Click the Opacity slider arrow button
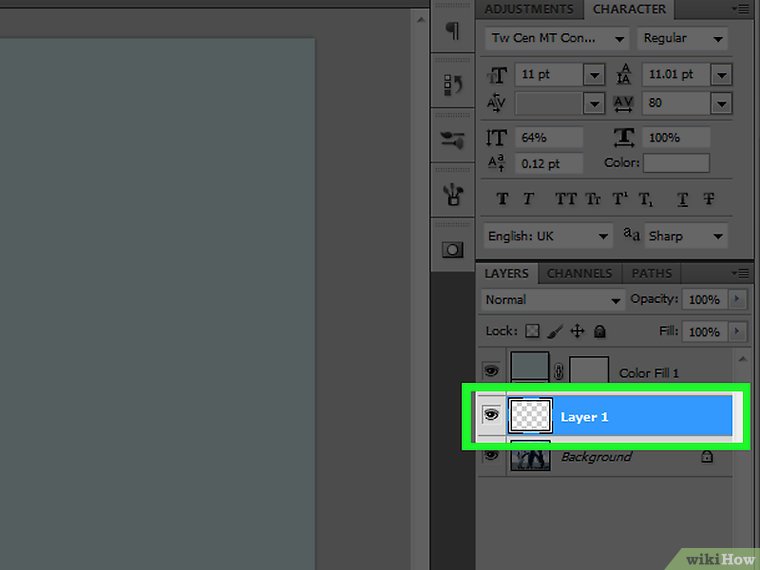The width and height of the screenshot is (760, 570). click(738, 299)
